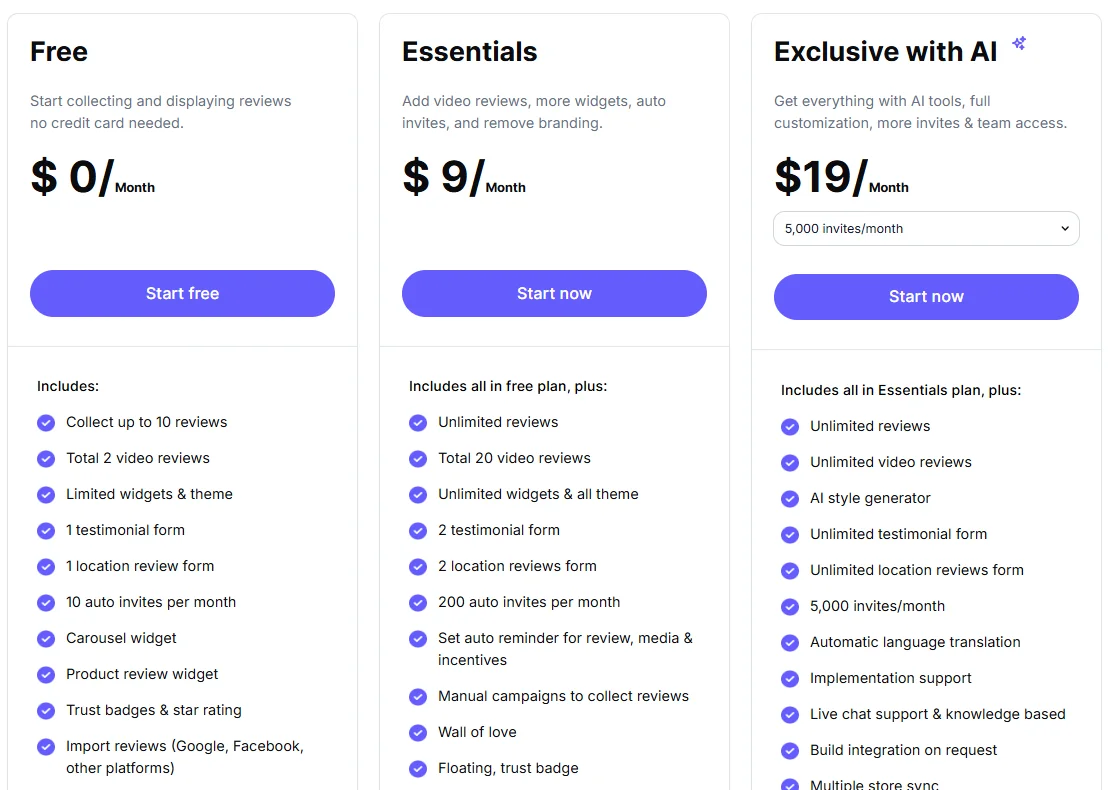Click Start now on the Exclusive with AI plan
This screenshot has height=790, width=1114.
click(x=926, y=296)
